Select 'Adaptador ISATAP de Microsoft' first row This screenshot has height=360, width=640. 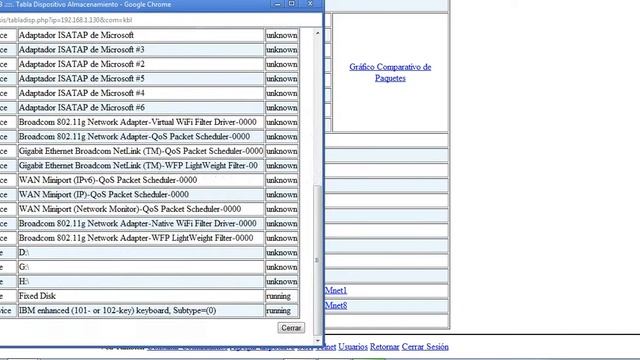pos(141,35)
